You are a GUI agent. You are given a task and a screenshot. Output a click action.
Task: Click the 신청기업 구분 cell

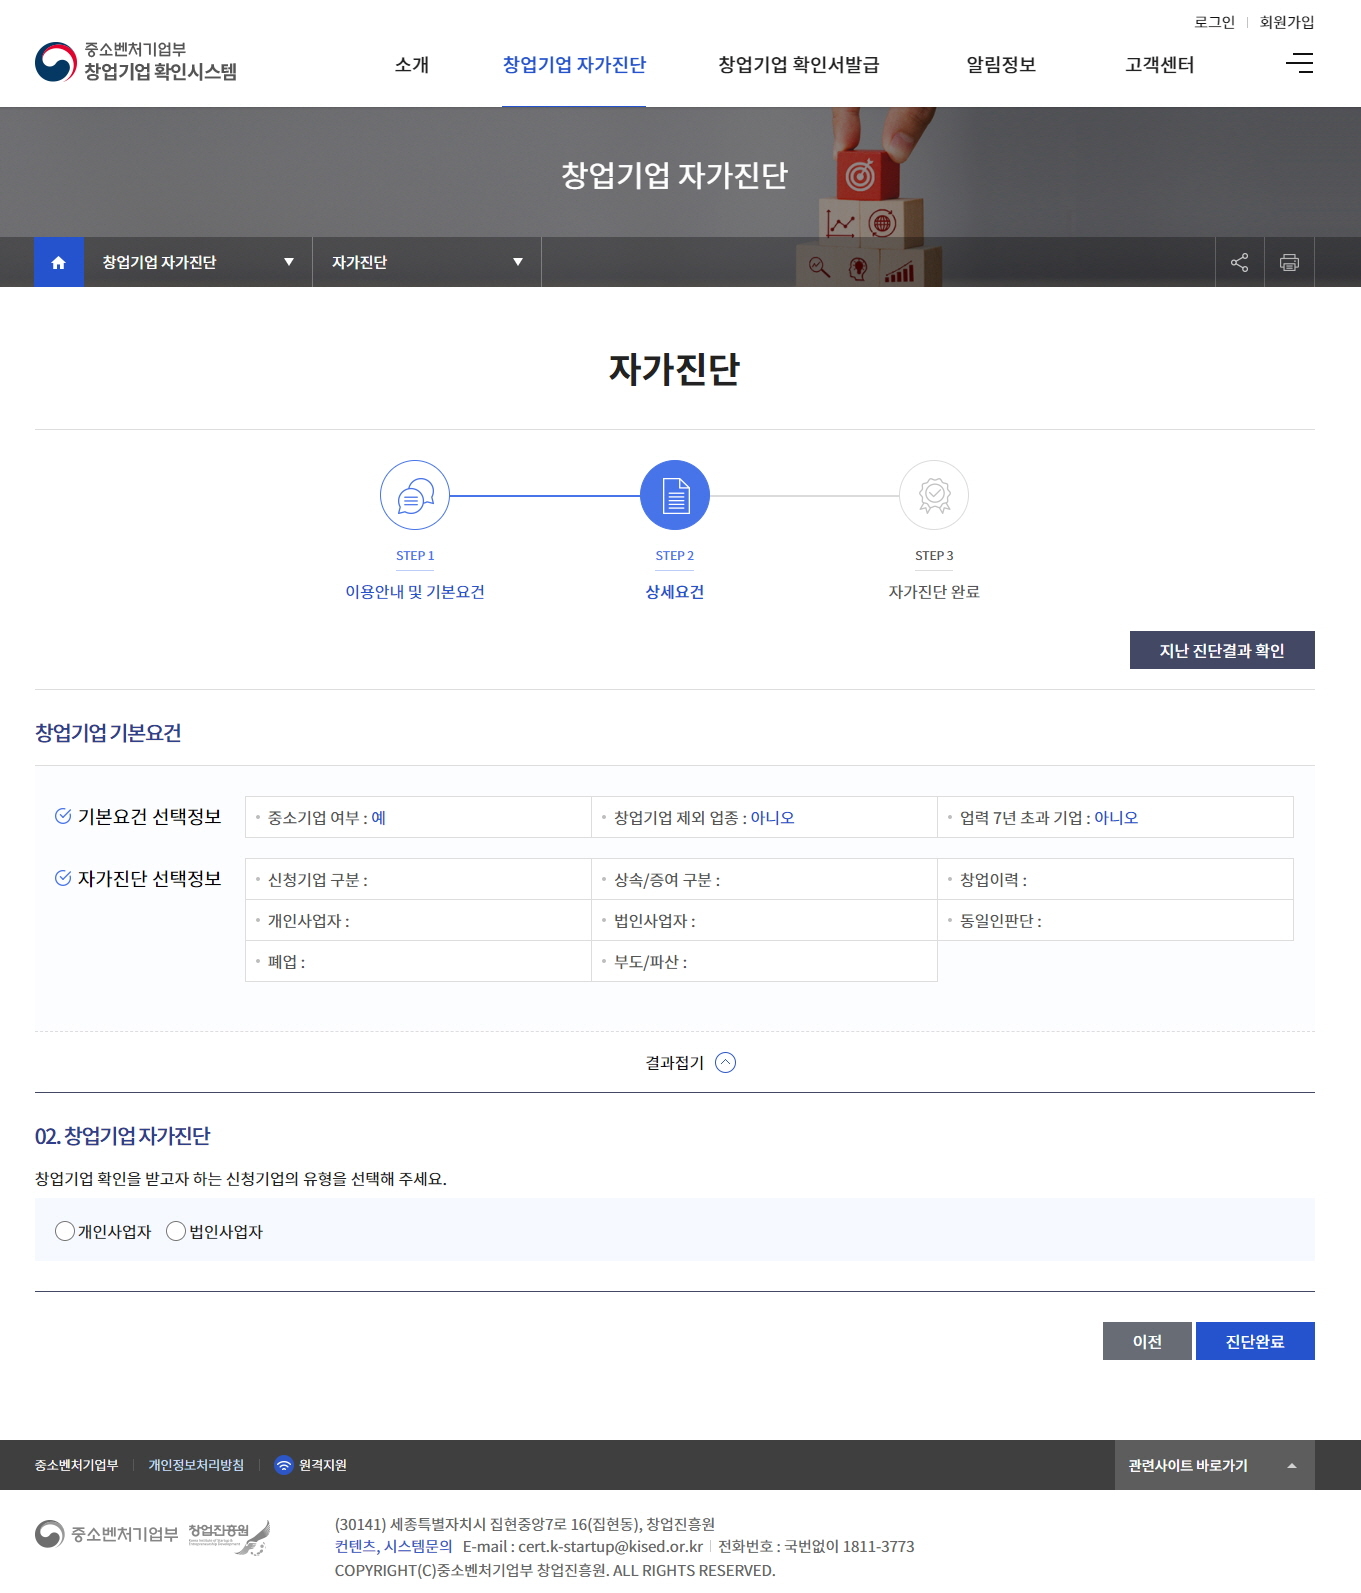pos(418,879)
